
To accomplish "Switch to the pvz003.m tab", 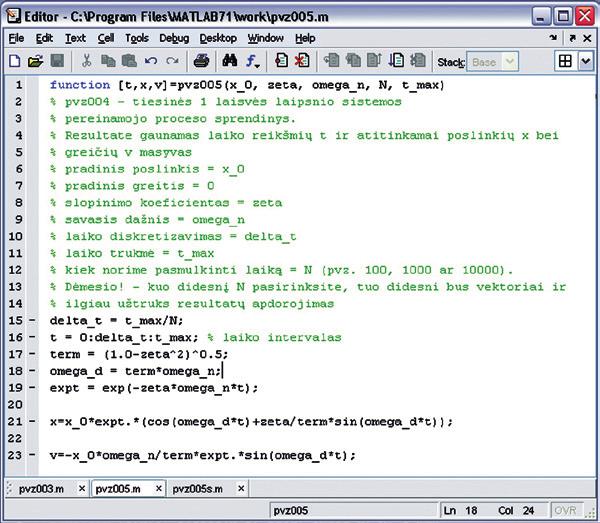I will point(41,489).
